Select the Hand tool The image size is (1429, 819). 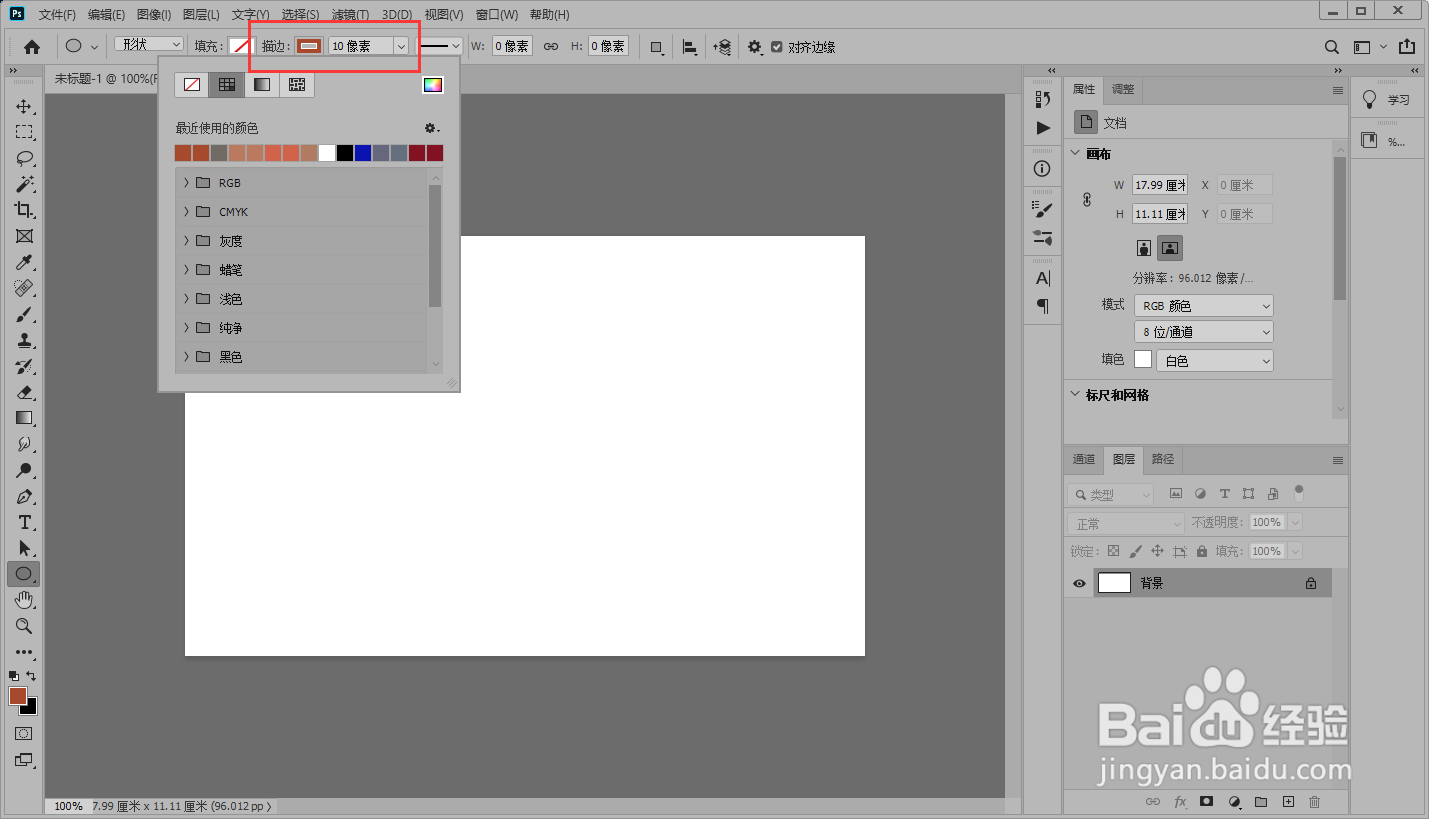(24, 600)
